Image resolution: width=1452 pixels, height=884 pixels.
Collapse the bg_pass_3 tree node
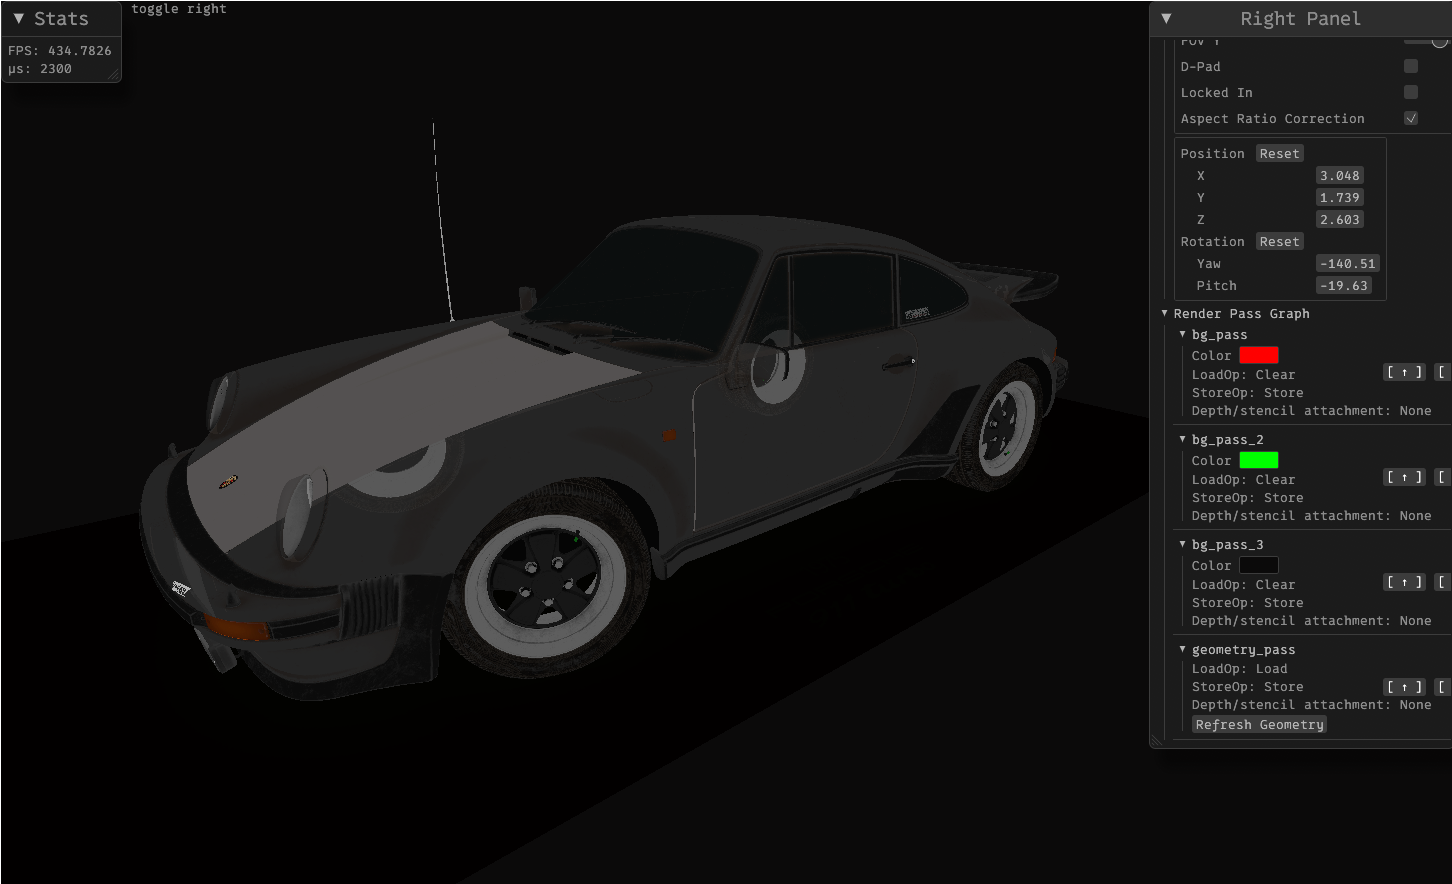coord(1183,544)
